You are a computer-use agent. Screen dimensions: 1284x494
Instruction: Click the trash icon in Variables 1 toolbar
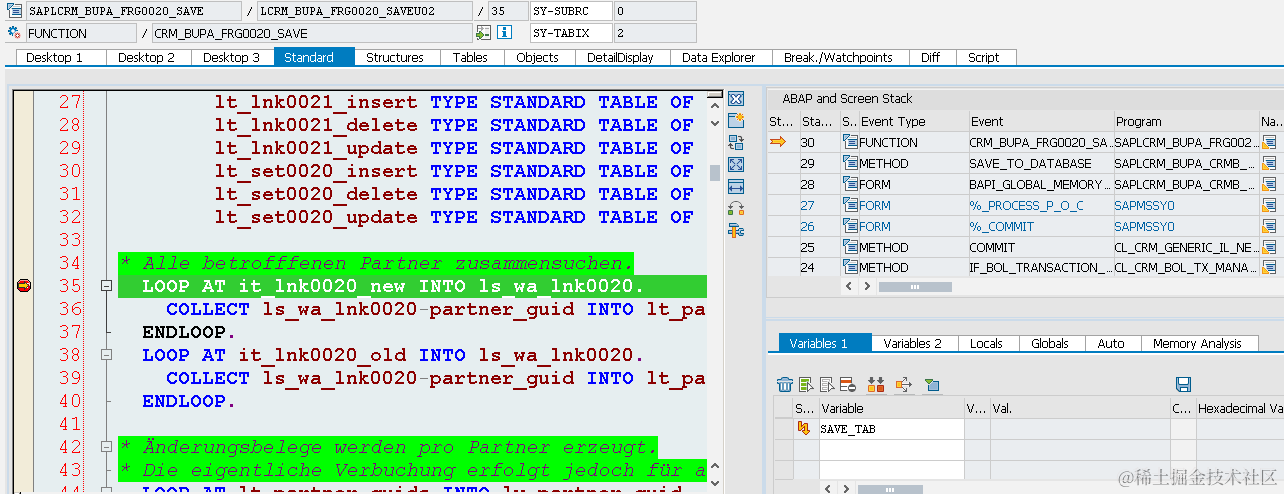785,385
